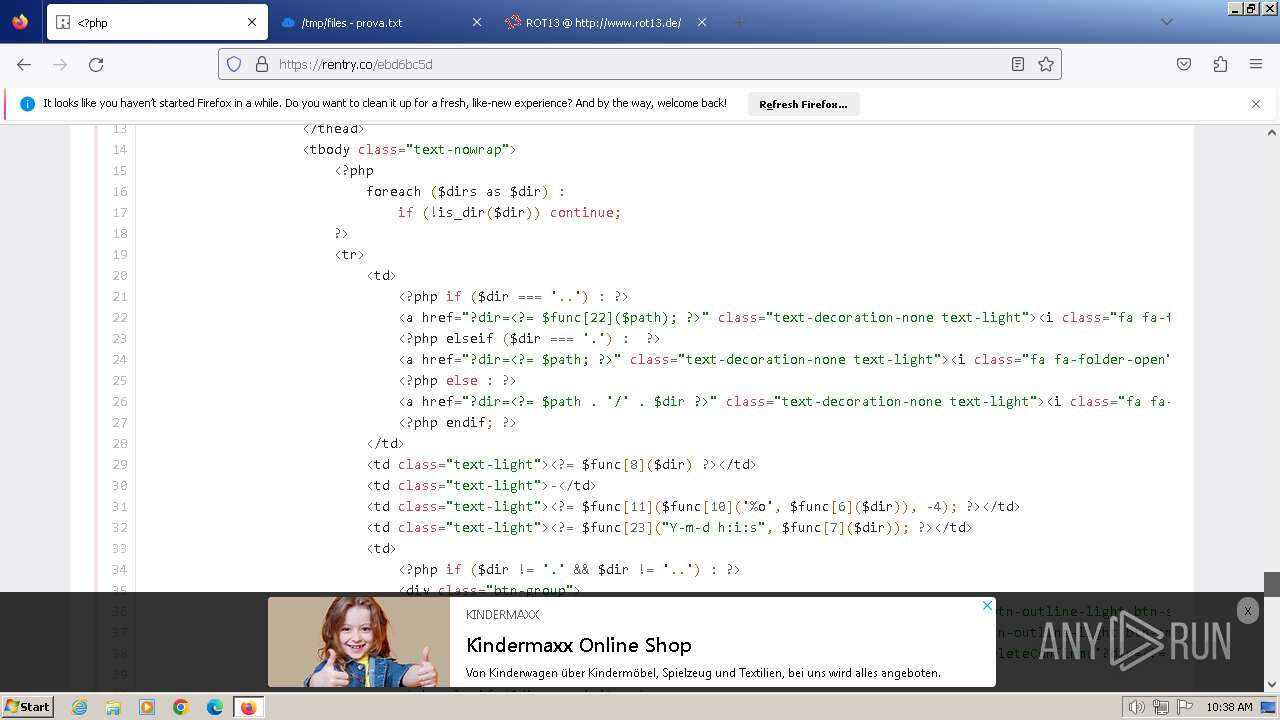Viewport: 1280px width, 720px height.
Task: Save page to Pocket
Action: point(1184,64)
